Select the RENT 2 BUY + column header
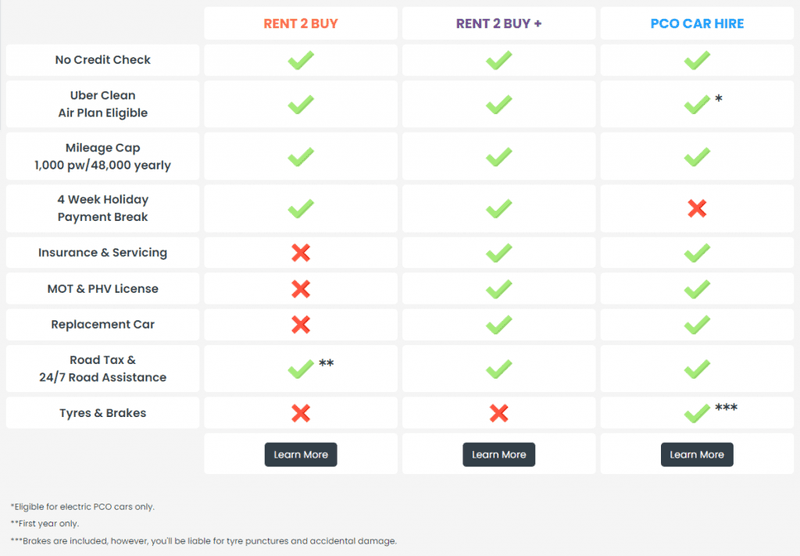Screen dimensions: 800x556 pyautogui.click(x=499, y=23)
